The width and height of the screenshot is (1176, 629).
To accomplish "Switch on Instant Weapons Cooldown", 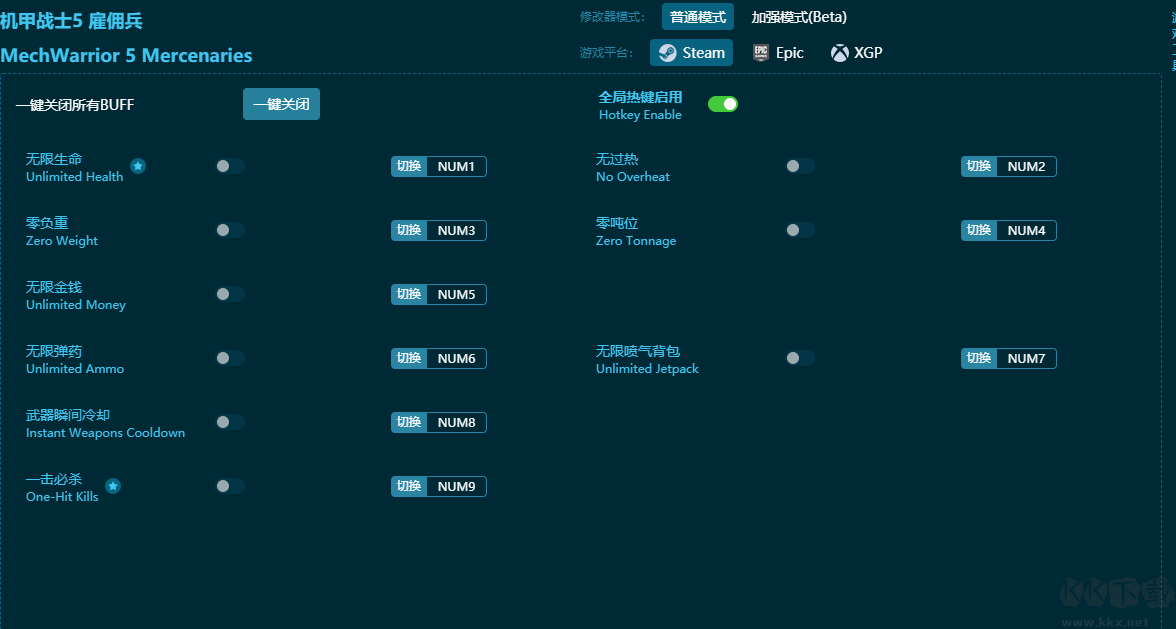I will click(x=229, y=422).
